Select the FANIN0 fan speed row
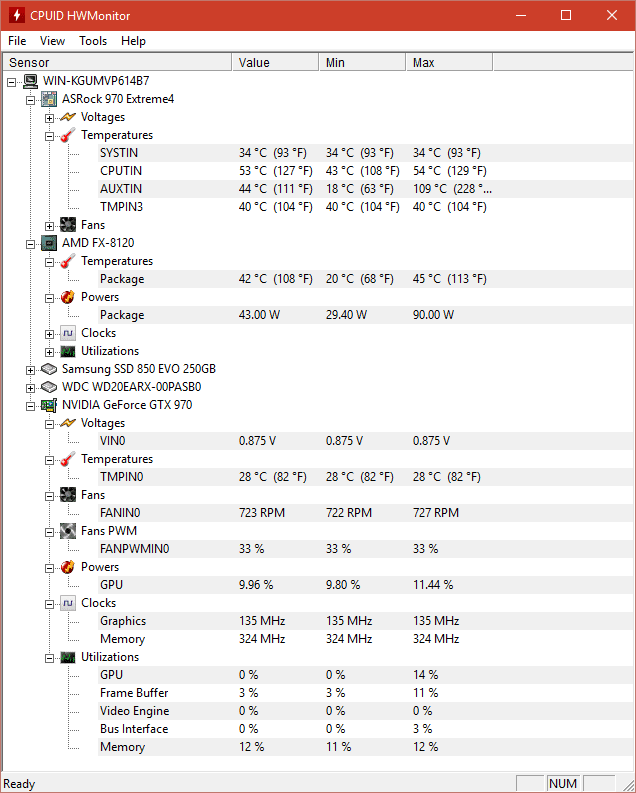Screen dimensions: 636x793 (120, 513)
